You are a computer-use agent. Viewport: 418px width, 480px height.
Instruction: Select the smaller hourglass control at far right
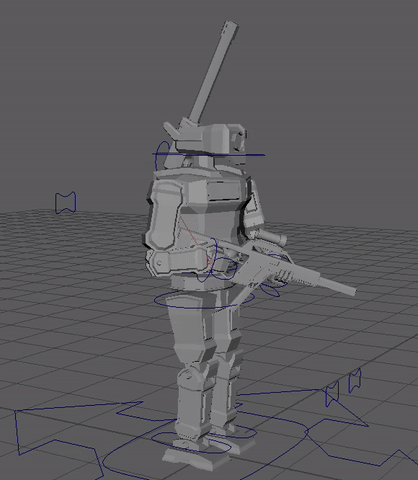pyautogui.click(x=355, y=380)
